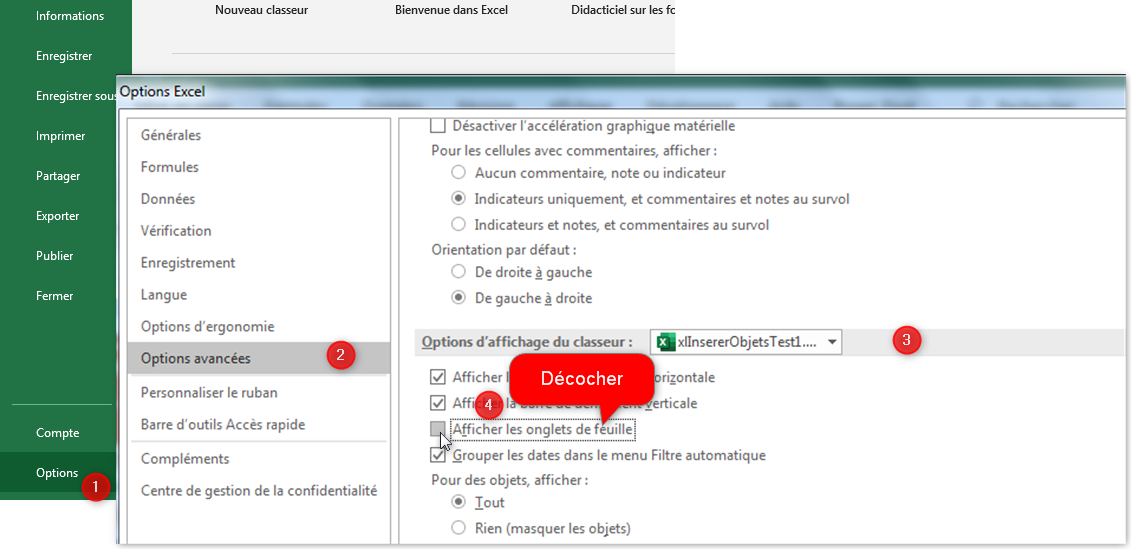Choose De gauche à droite orientation

coord(458,297)
